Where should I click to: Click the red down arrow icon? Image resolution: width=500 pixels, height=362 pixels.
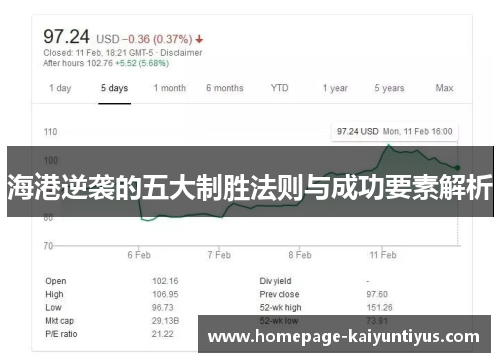(199, 40)
